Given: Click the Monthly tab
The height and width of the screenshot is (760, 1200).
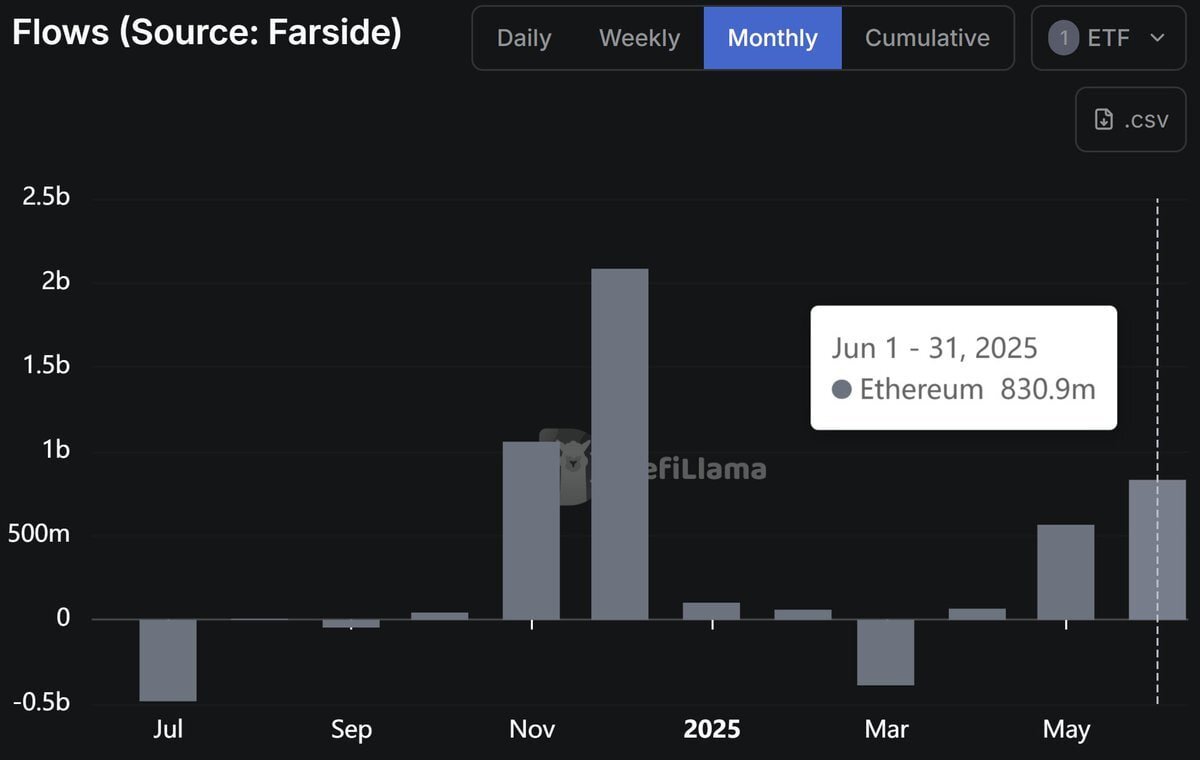Looking at the screenshot, I should click(x=772, y=38).
